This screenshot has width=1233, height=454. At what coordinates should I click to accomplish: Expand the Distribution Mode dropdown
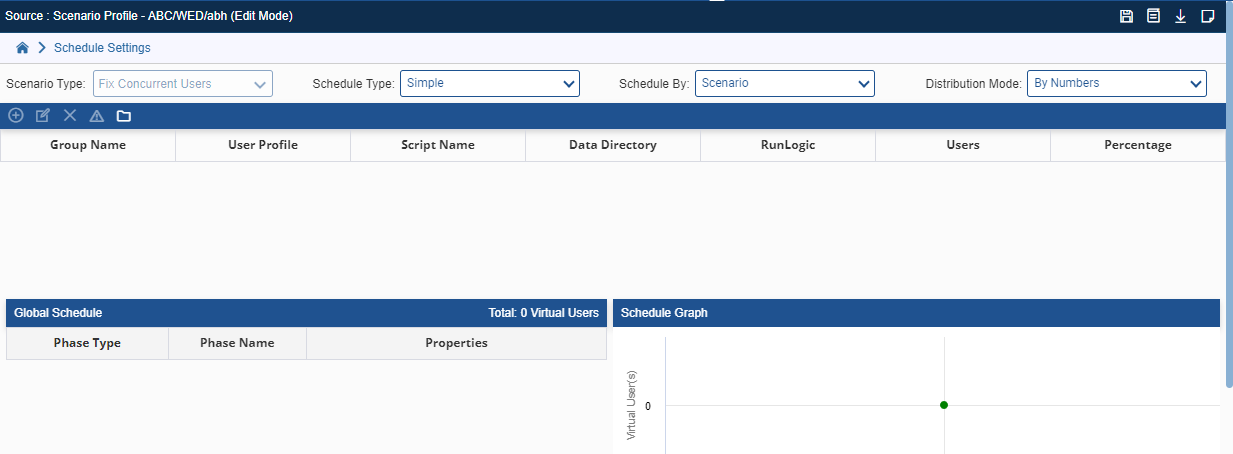pos(1117,83)
